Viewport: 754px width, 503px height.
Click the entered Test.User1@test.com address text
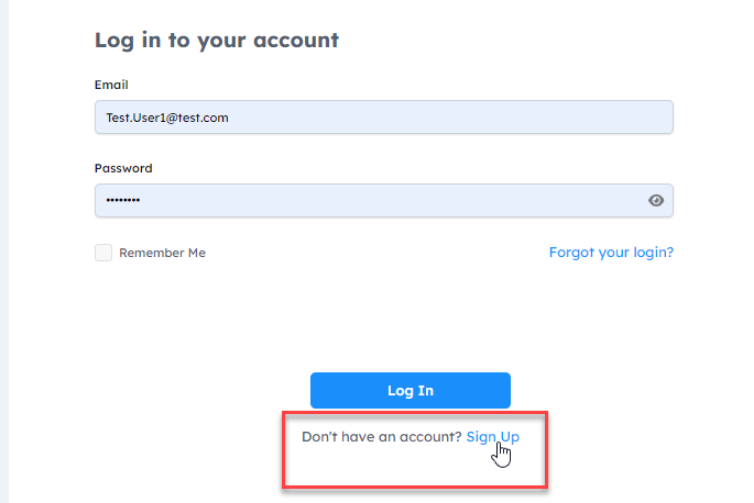(167, 118)
